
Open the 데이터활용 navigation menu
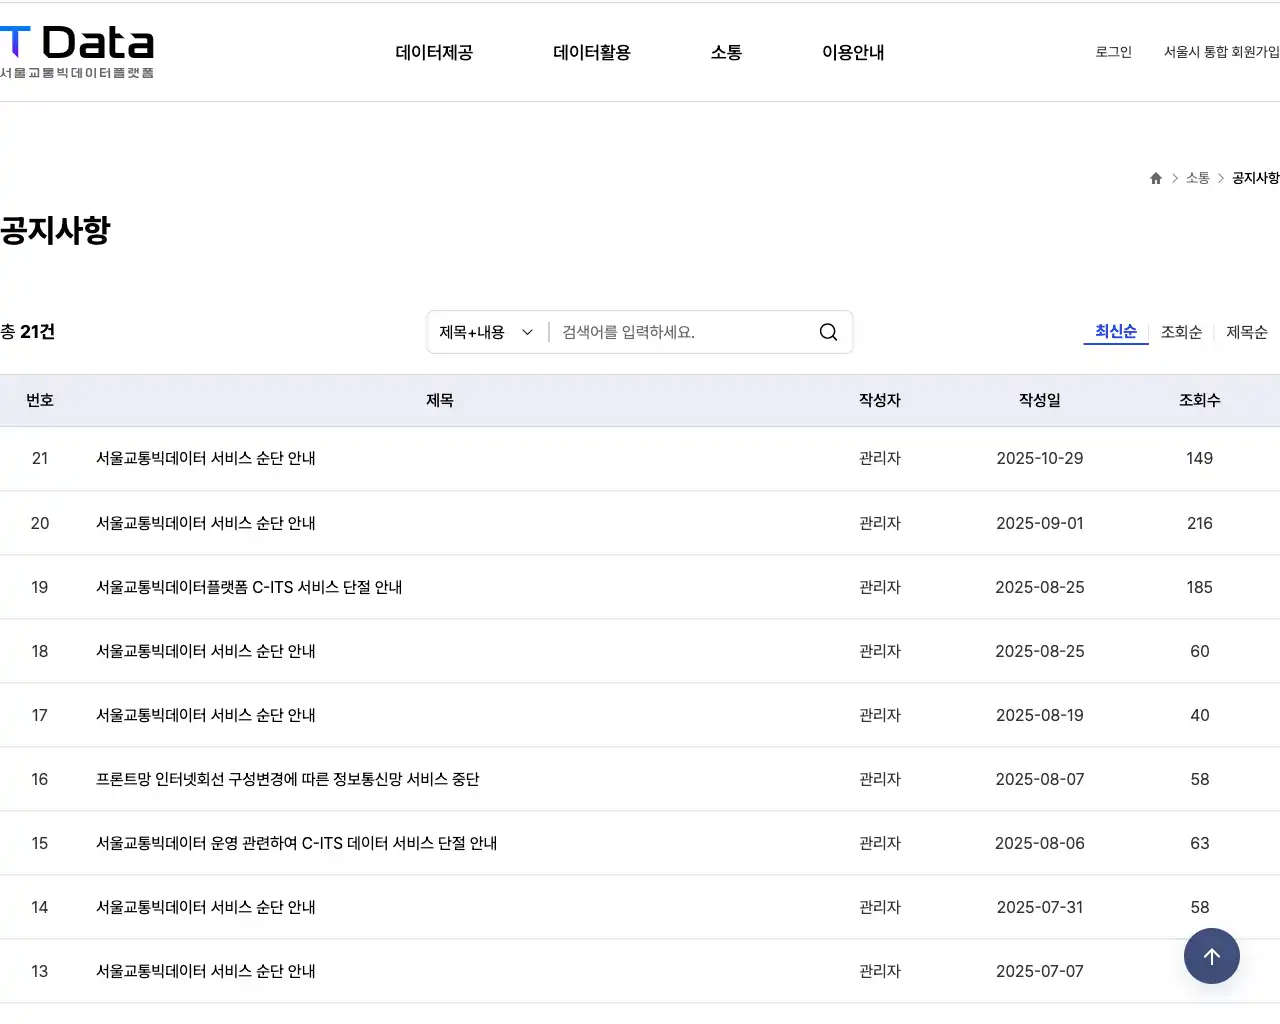[x=591, y=52]
